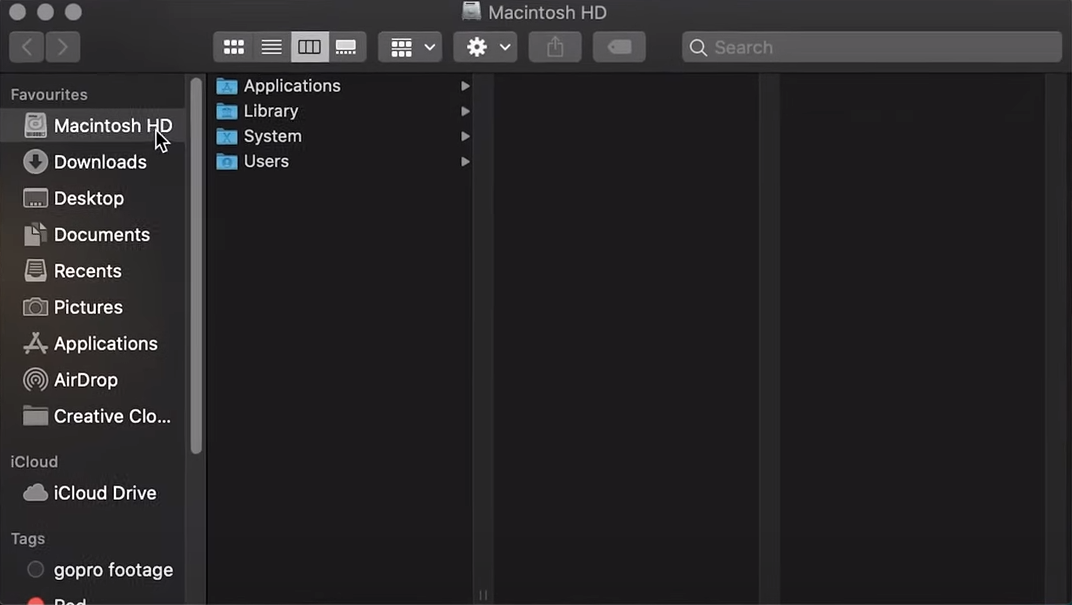Select Macintosh HD disk icon in sidebar

(x=35, y=126)
